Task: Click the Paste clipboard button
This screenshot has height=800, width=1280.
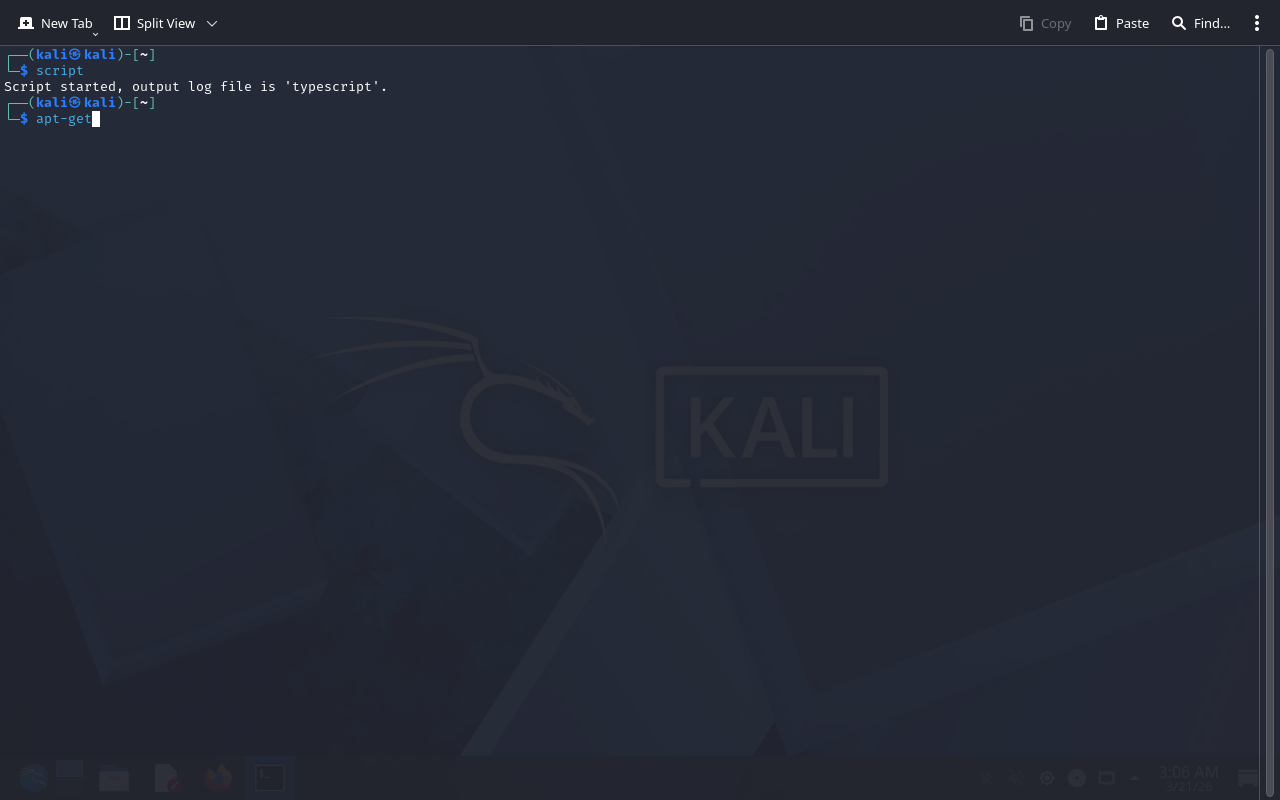Action: click(x=1121, y=23)
